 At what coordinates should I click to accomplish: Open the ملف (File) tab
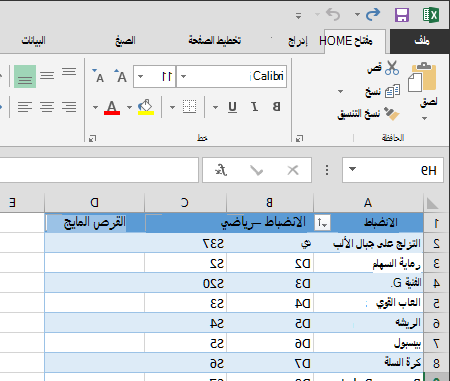click(421, 41)
